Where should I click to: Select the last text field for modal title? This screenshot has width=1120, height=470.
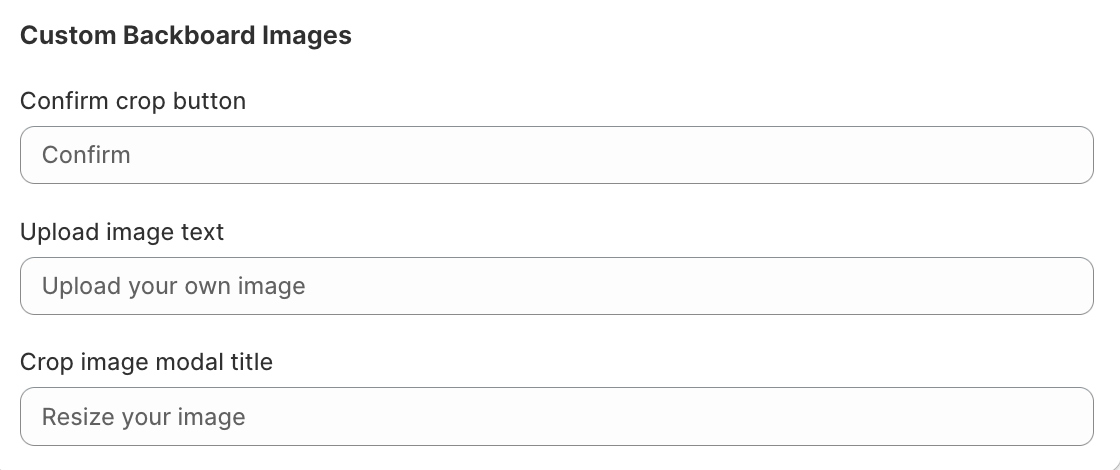pos(556,416)
